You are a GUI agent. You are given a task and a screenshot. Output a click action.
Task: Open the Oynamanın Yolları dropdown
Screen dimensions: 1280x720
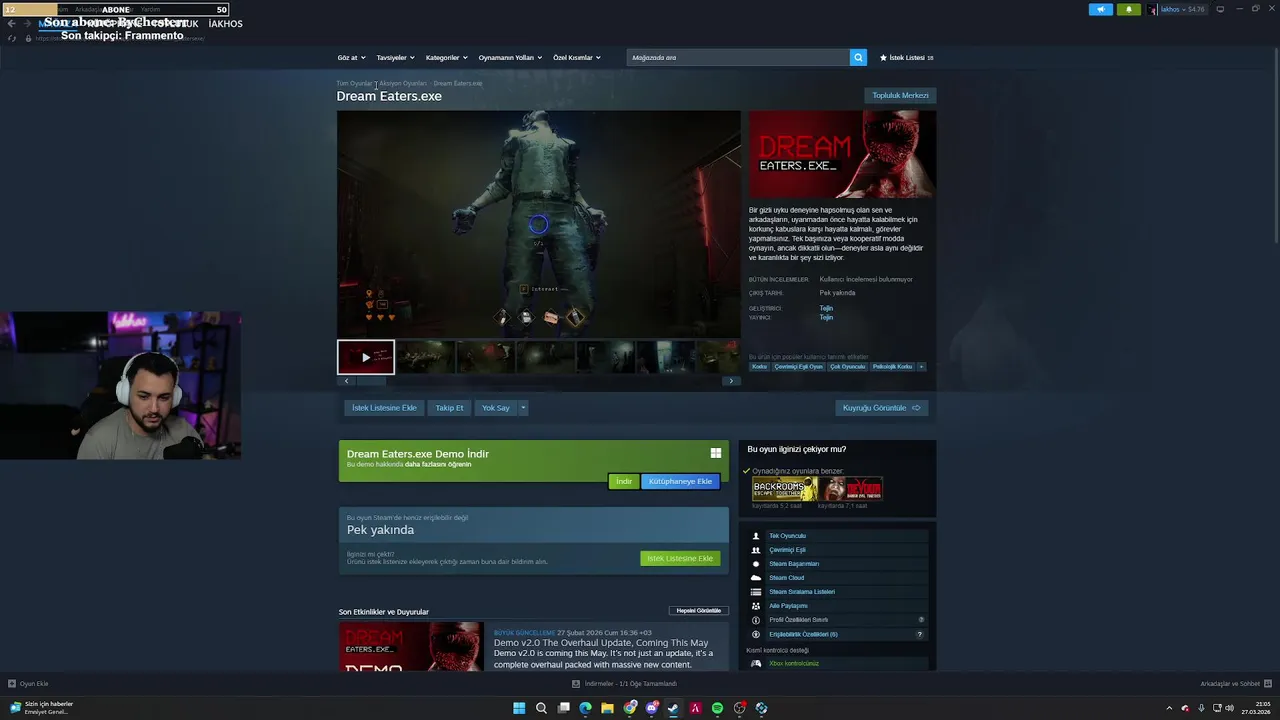(510, 57)
